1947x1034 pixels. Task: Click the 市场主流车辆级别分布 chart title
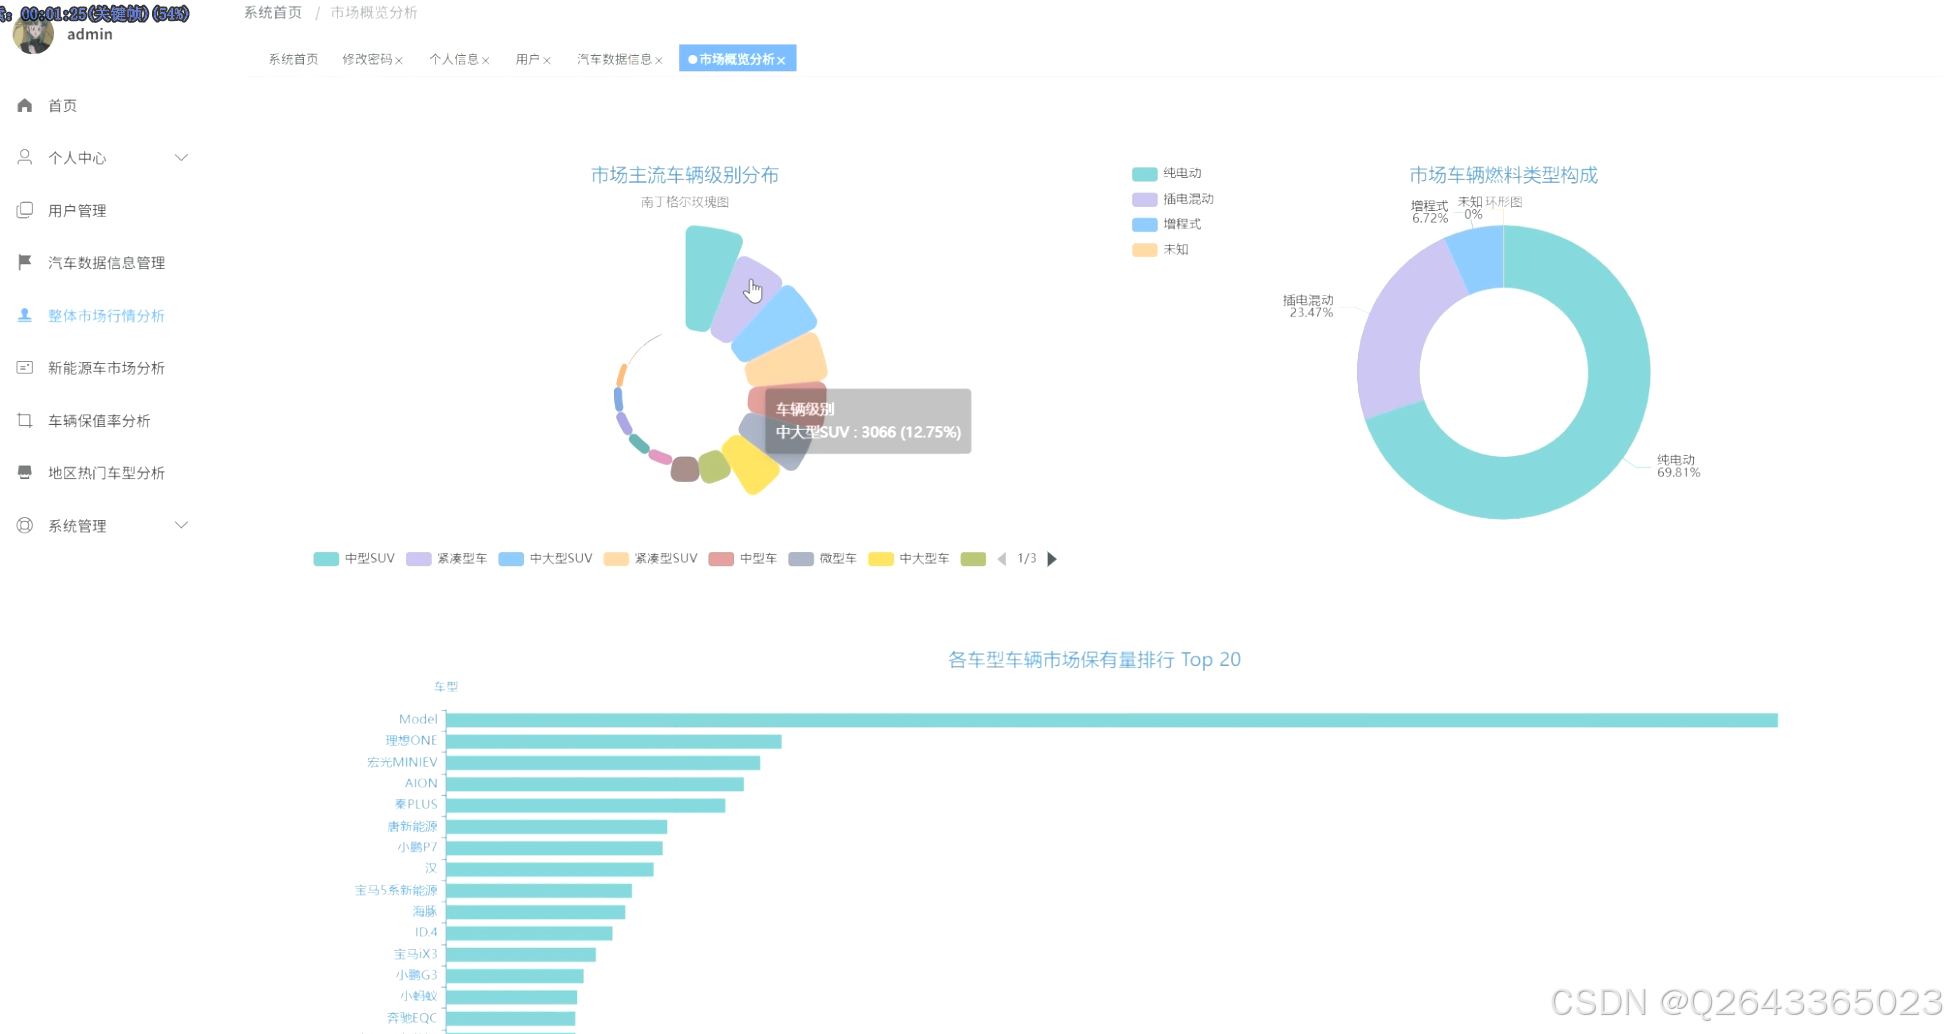(x=685, y=175)
